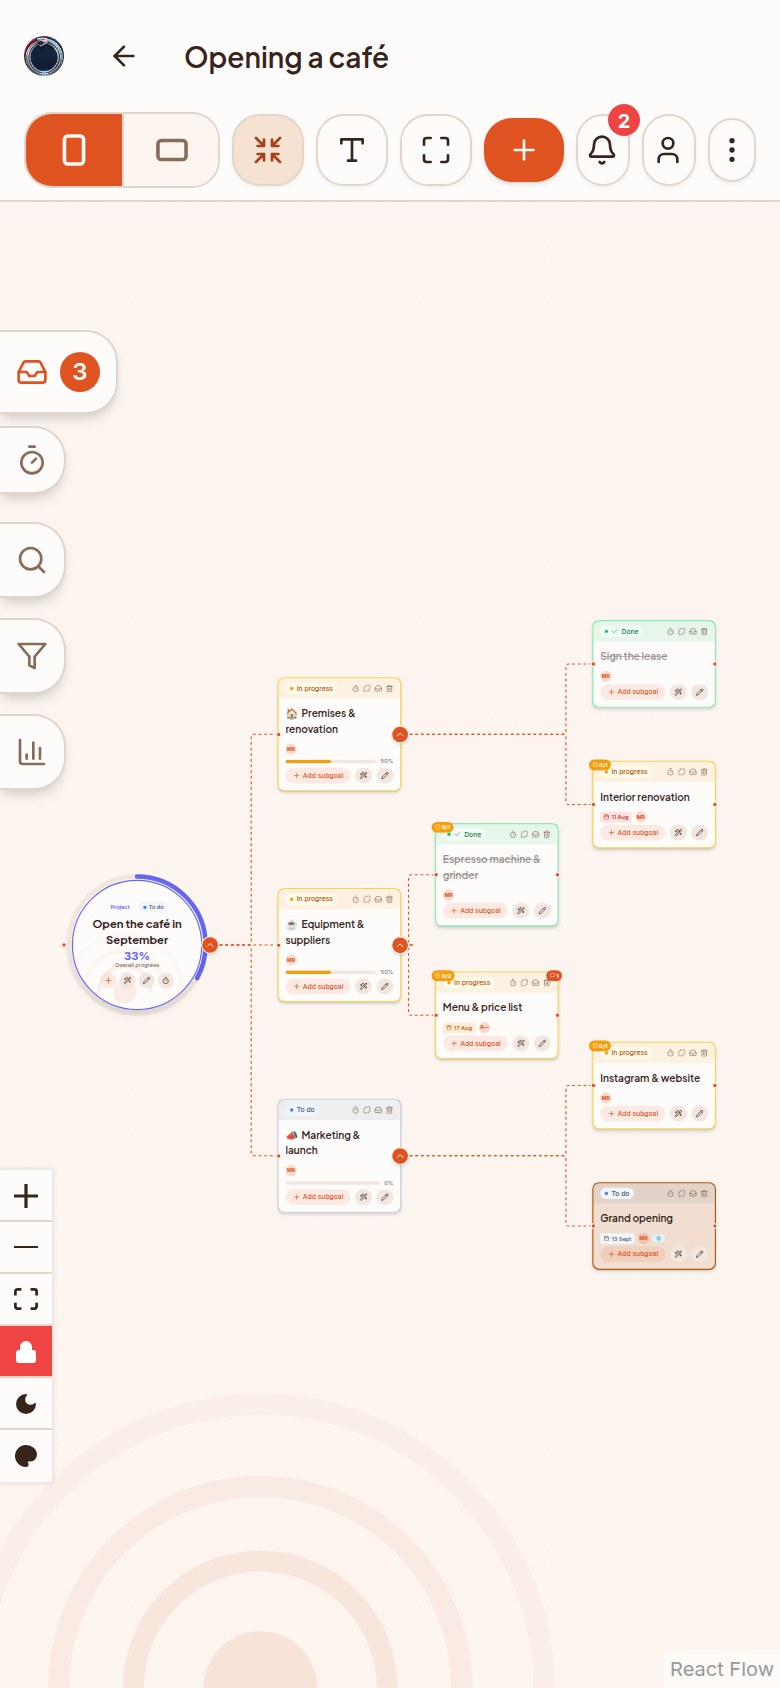Edit the Sign the lease card
780x1688 pixels.
(700, 692)
